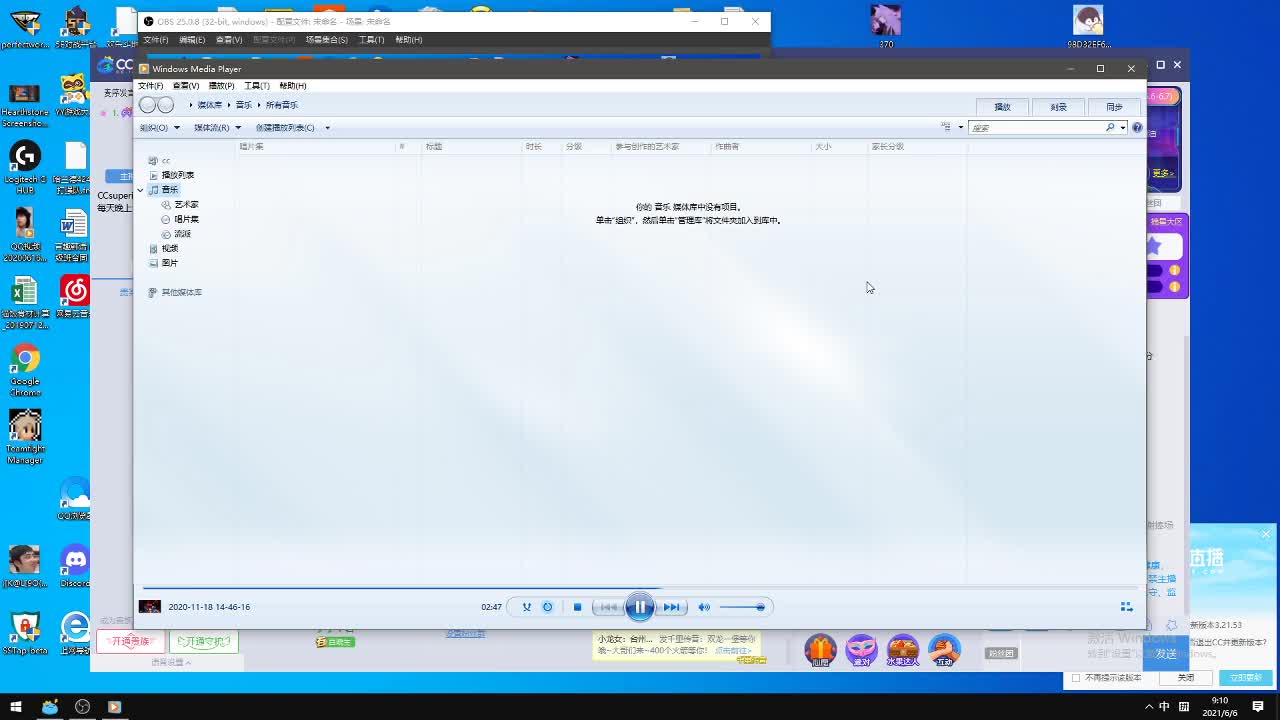Open the notification center in the taskbar

[1258, 707]
